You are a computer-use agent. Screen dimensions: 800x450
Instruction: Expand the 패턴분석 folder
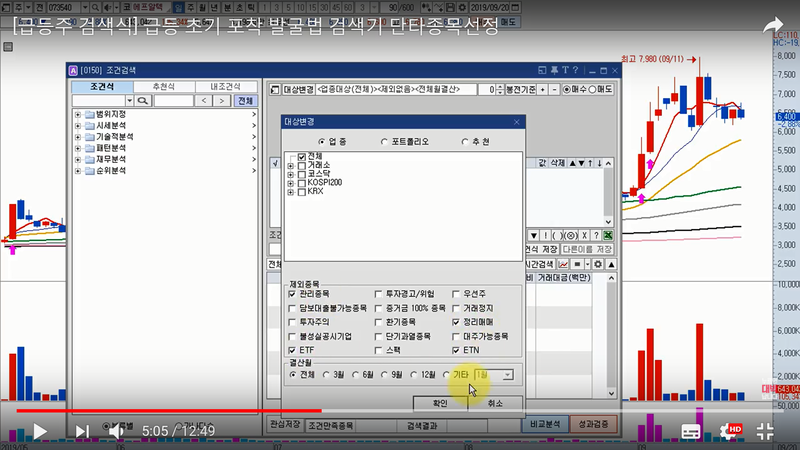point(78,148)
